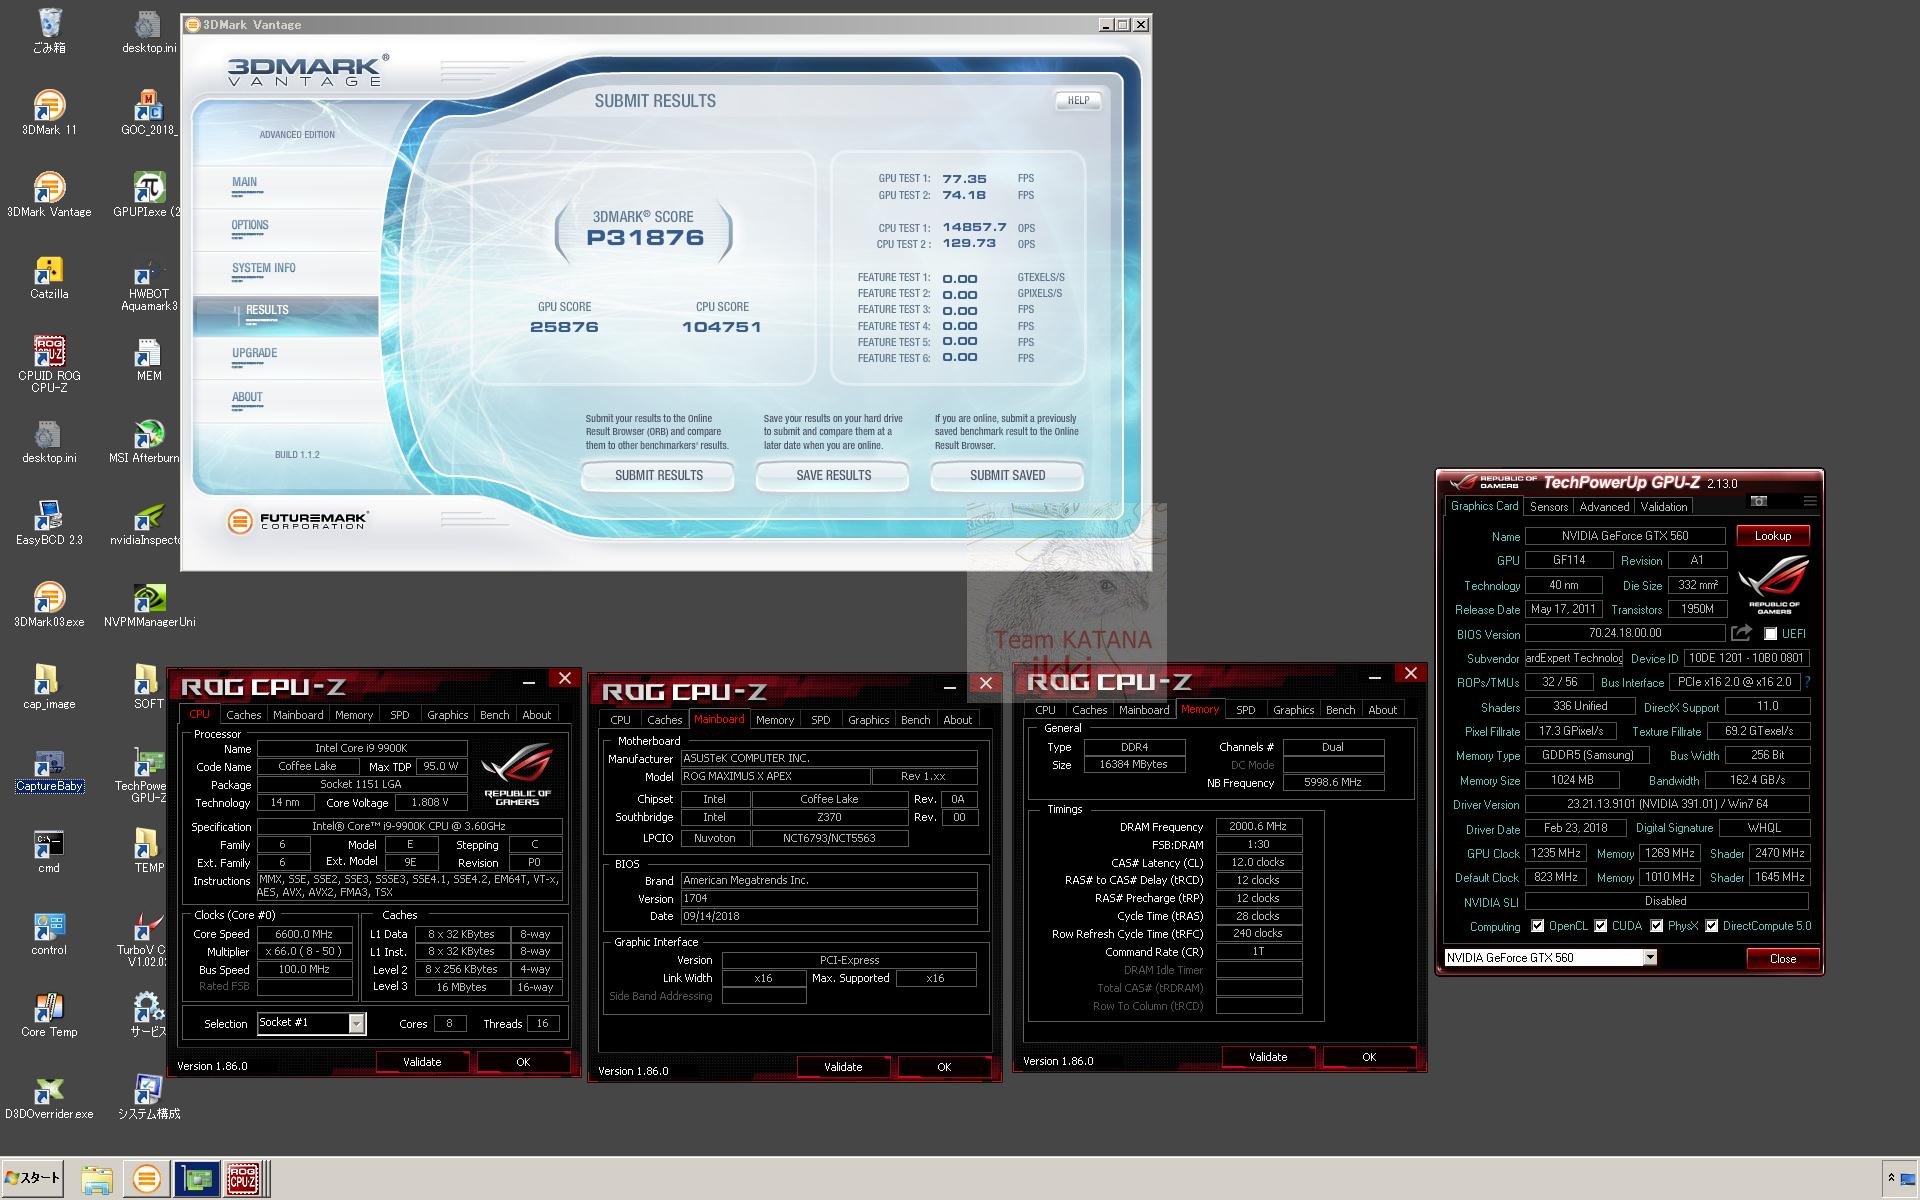The width and height of the screenshot is (1920, 1200).
Task: Select UPGRADE in 3DMark Vantage menu
Action: [x=255, y=353]
